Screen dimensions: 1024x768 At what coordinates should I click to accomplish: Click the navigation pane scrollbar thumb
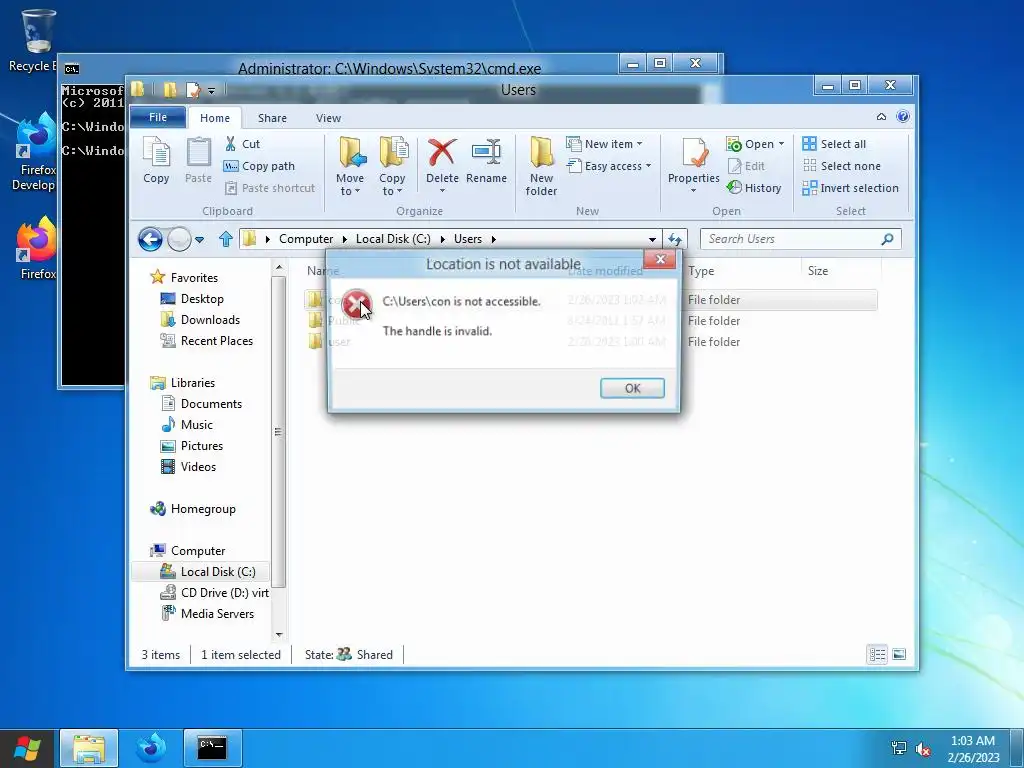tap(278, 432)
